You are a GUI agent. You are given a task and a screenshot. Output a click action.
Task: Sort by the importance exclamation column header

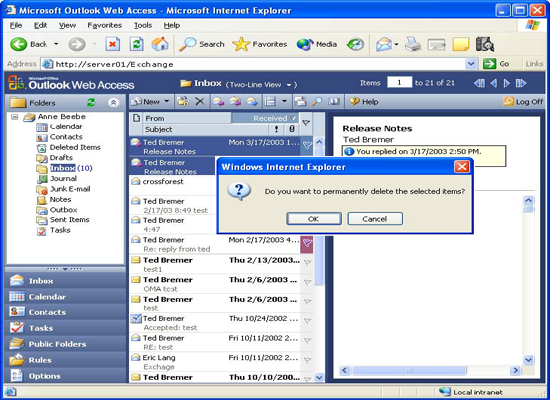(276, 129)
